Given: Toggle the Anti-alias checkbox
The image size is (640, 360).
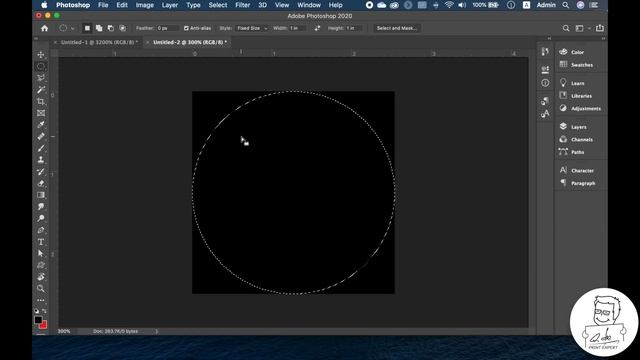Looking at the screenshot, I should pos(186,28).
